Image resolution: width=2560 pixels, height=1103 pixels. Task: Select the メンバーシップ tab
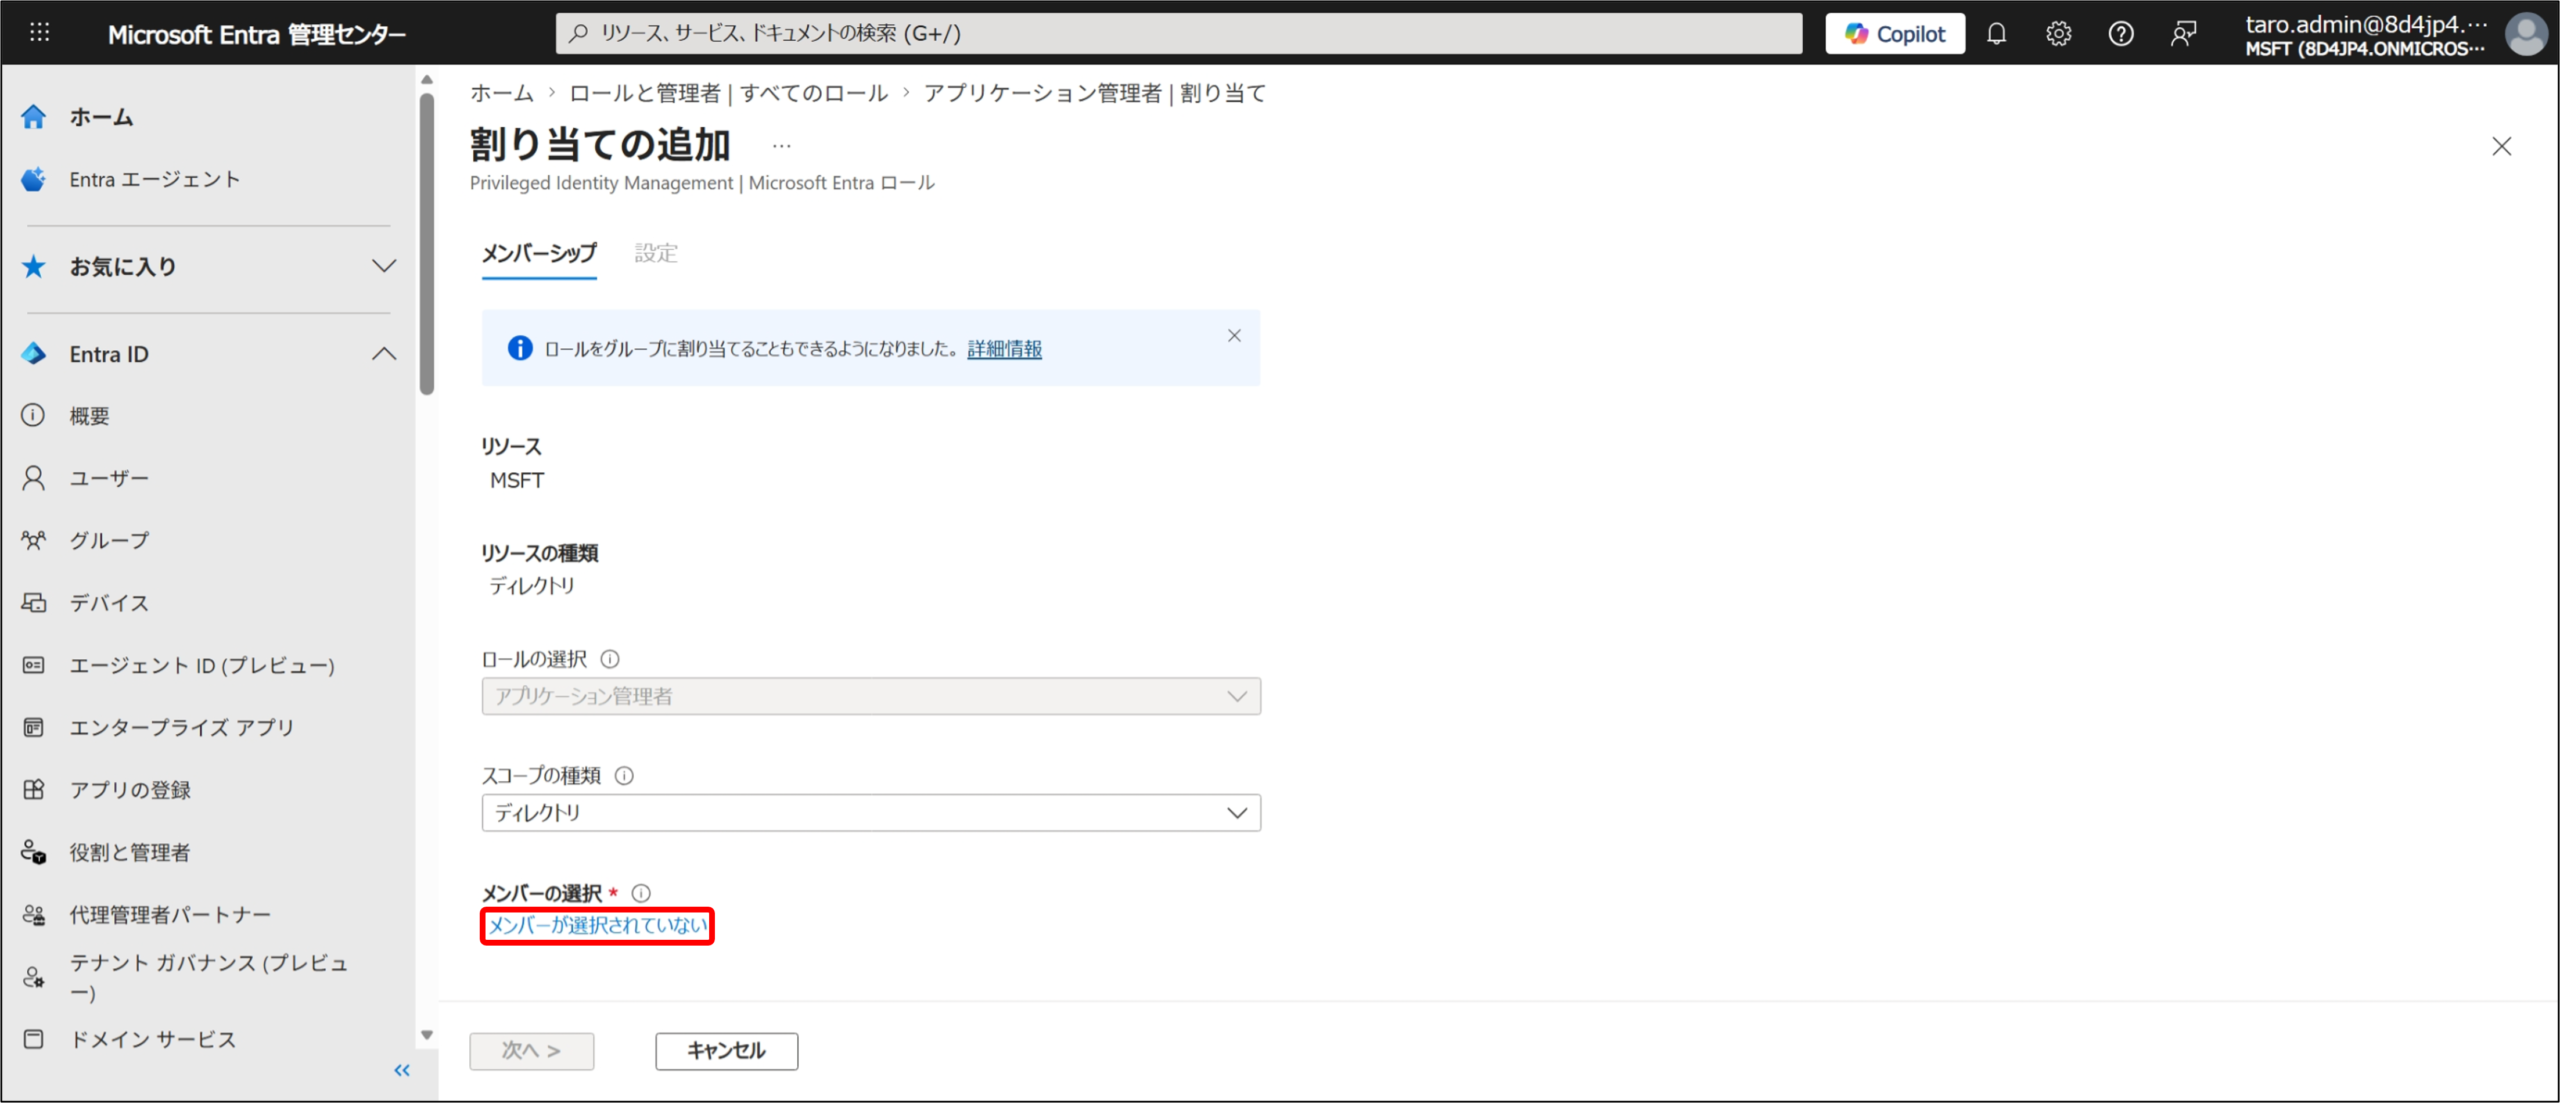tap(539, 253)
